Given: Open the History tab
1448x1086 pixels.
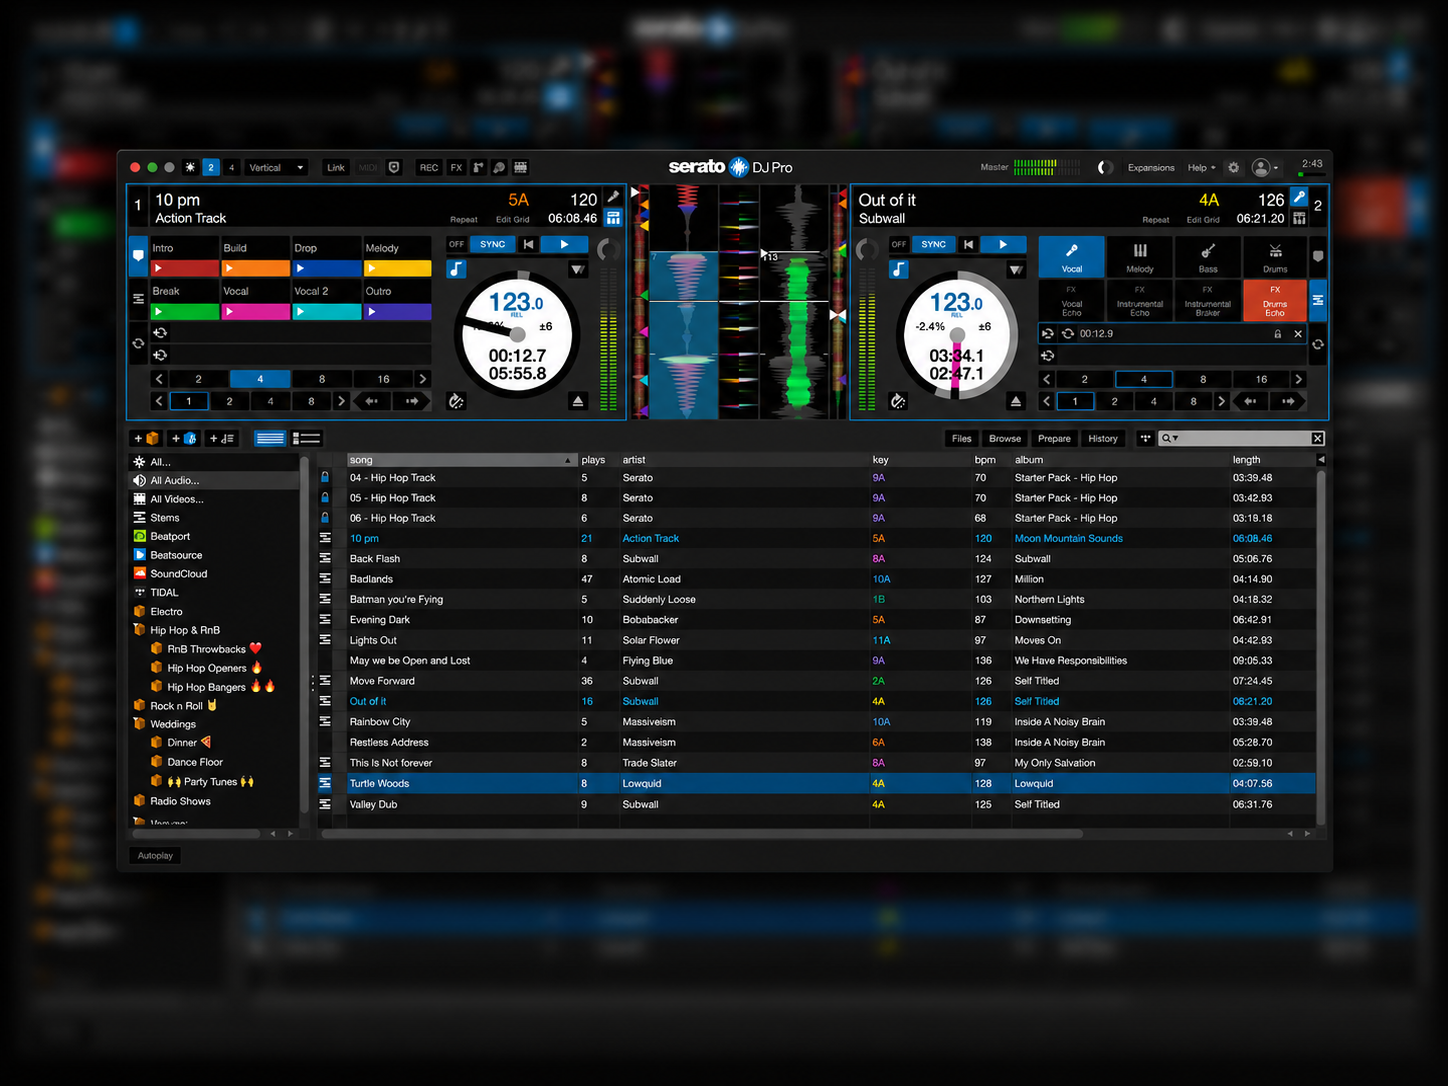Looking at the screenshot, I should coord(1103,438).
